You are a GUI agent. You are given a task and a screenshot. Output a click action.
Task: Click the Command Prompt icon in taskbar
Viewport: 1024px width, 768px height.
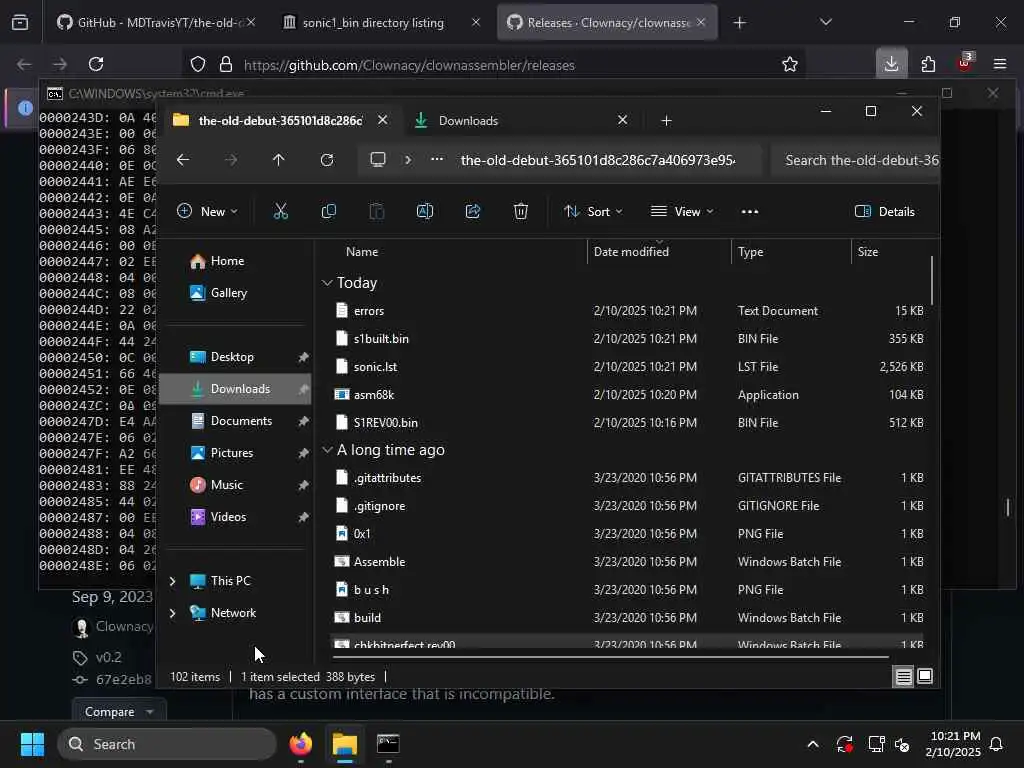[388, 744]
